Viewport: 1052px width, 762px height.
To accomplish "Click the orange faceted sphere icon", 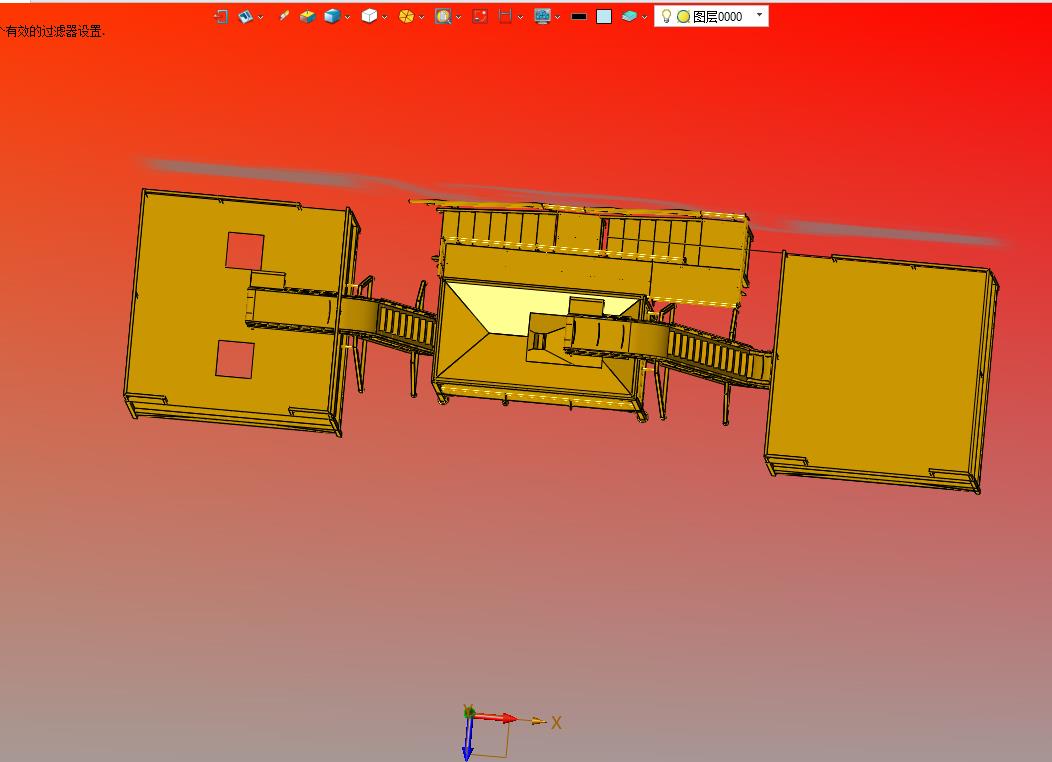I will pyautogui.click(x=406, y=17).
